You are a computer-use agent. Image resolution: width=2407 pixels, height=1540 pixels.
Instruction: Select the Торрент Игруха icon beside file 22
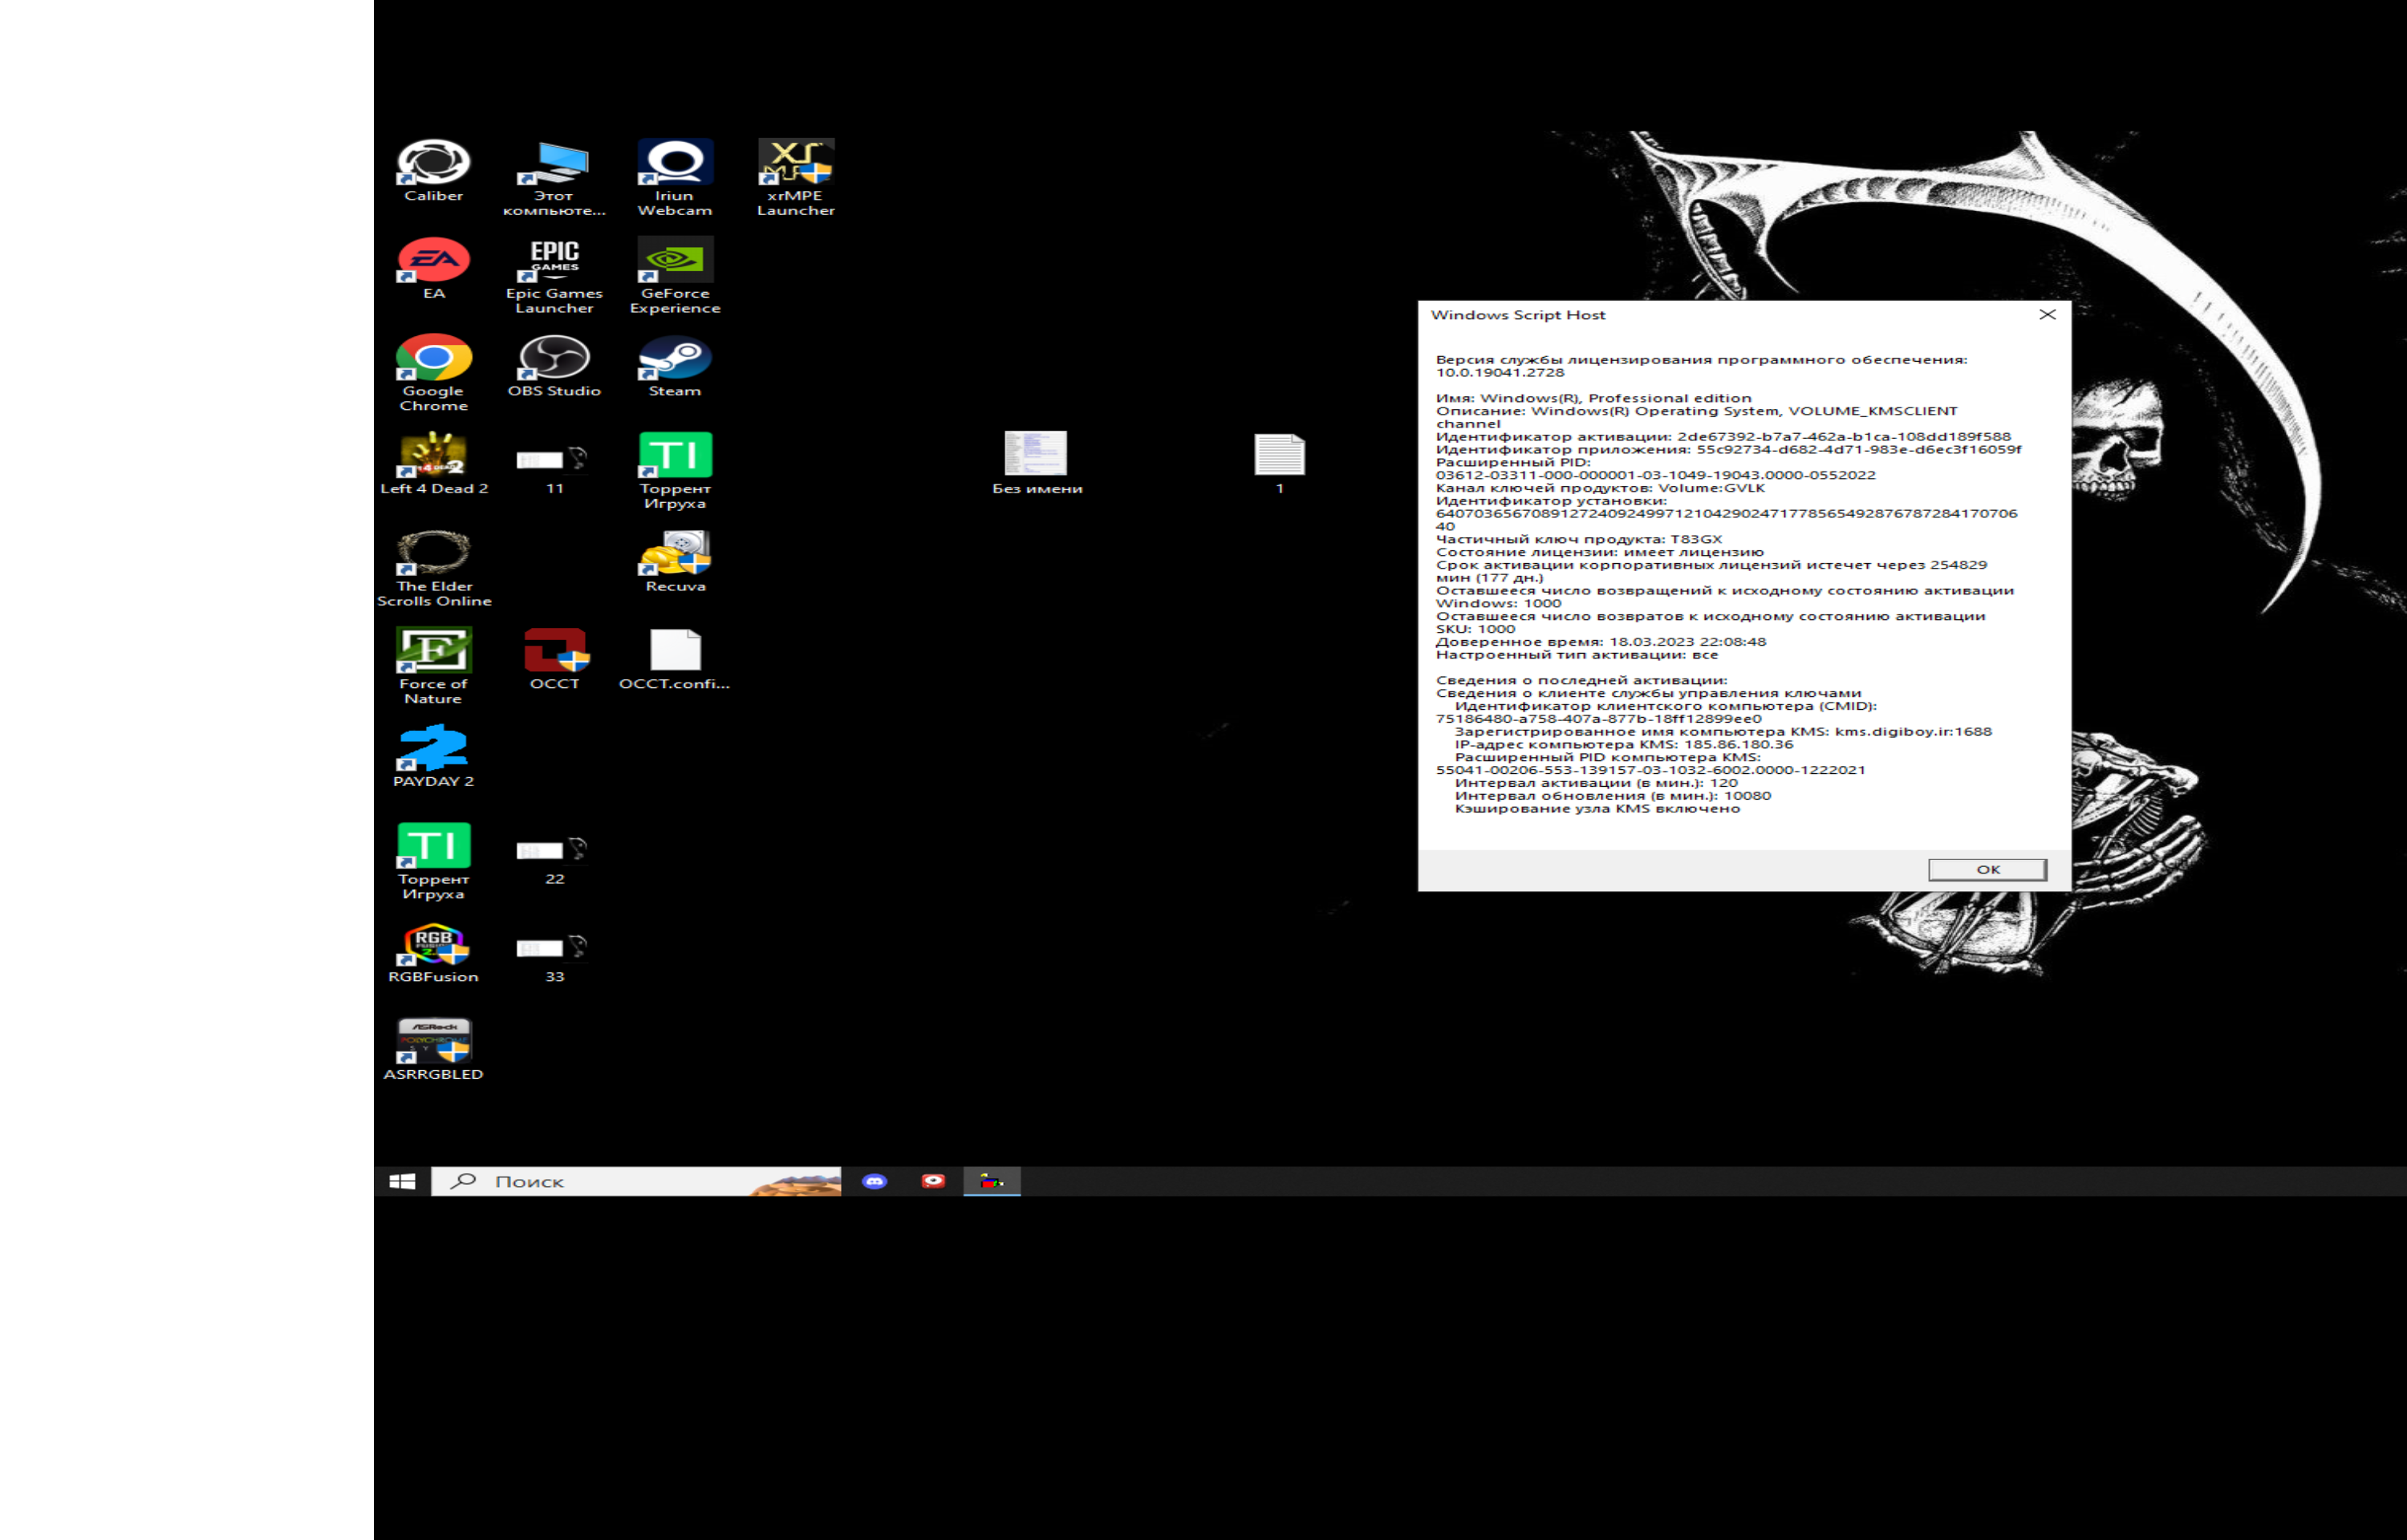tap(433, 861)
